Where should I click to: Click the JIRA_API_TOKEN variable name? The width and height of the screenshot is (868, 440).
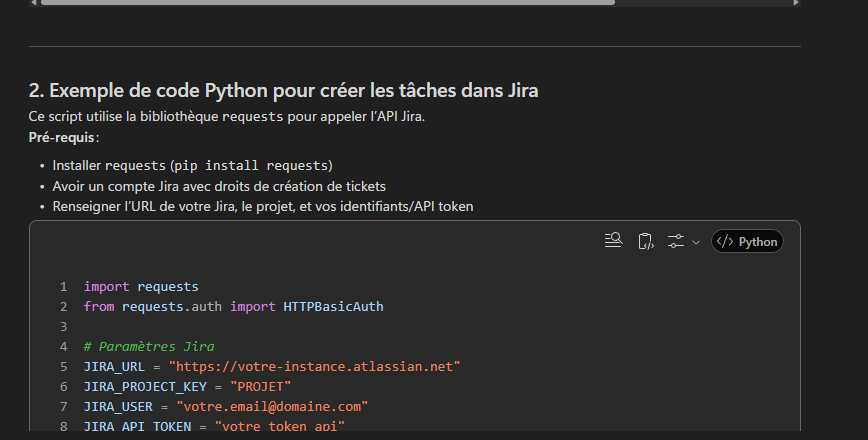coord(132,427)
